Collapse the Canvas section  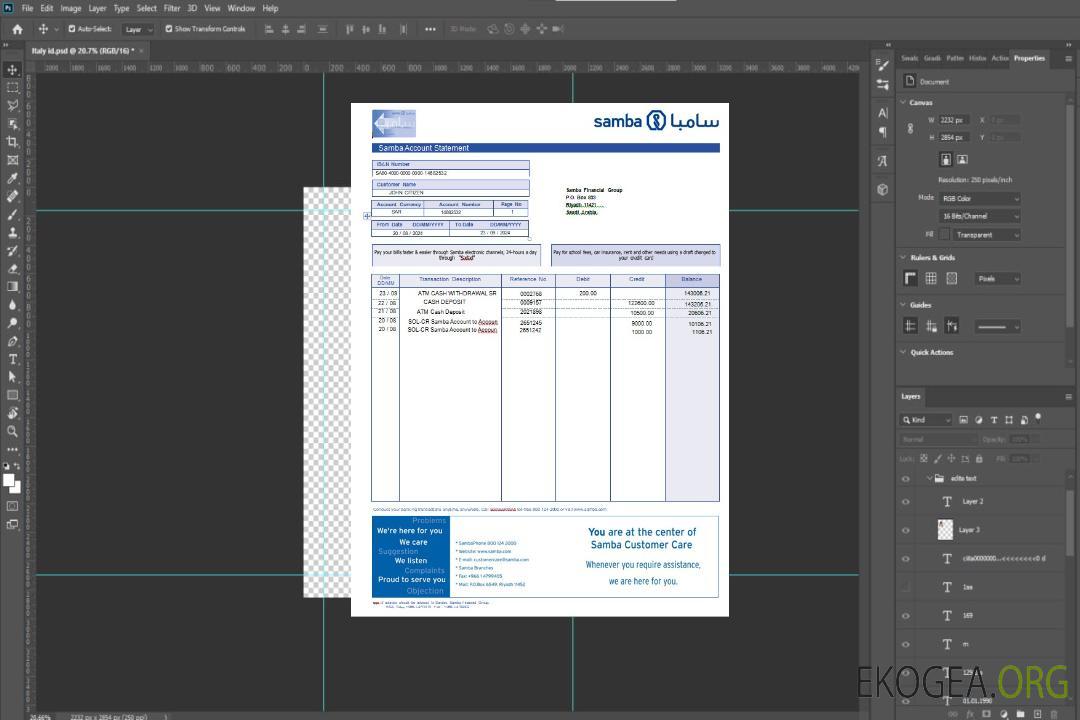(x=903, y=102)
